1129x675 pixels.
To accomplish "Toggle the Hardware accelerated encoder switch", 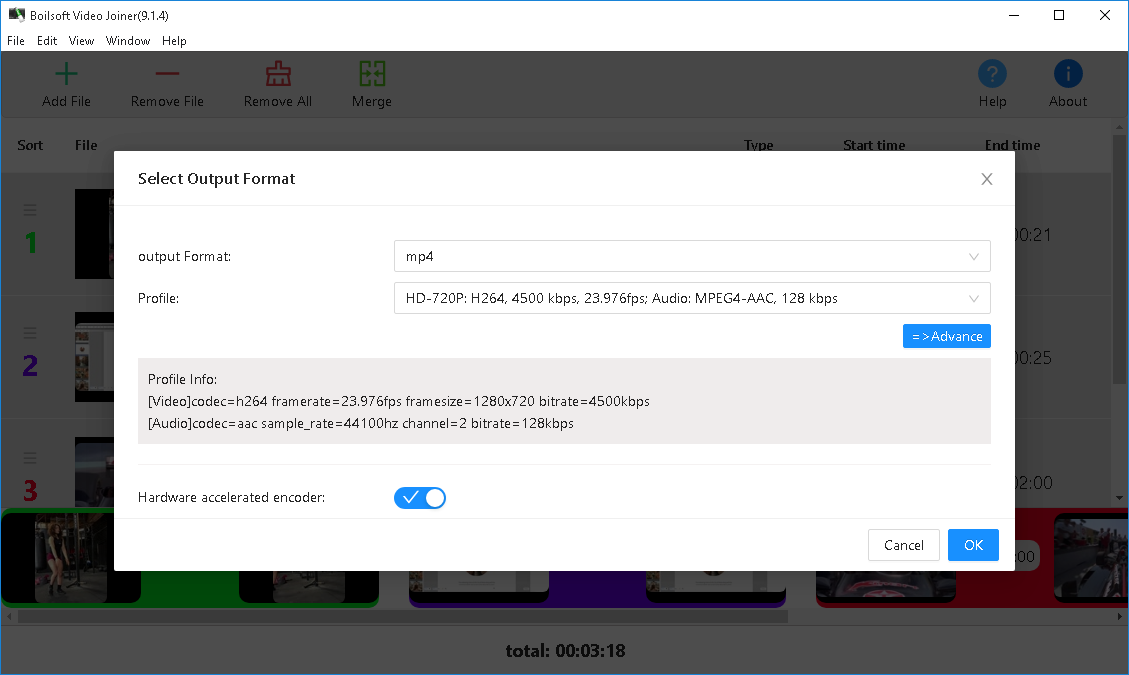I will pos(420,498).
